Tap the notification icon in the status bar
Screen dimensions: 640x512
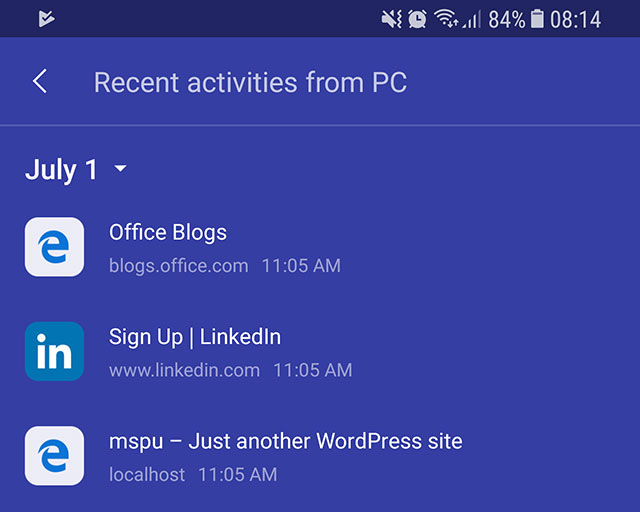(47, 19)
